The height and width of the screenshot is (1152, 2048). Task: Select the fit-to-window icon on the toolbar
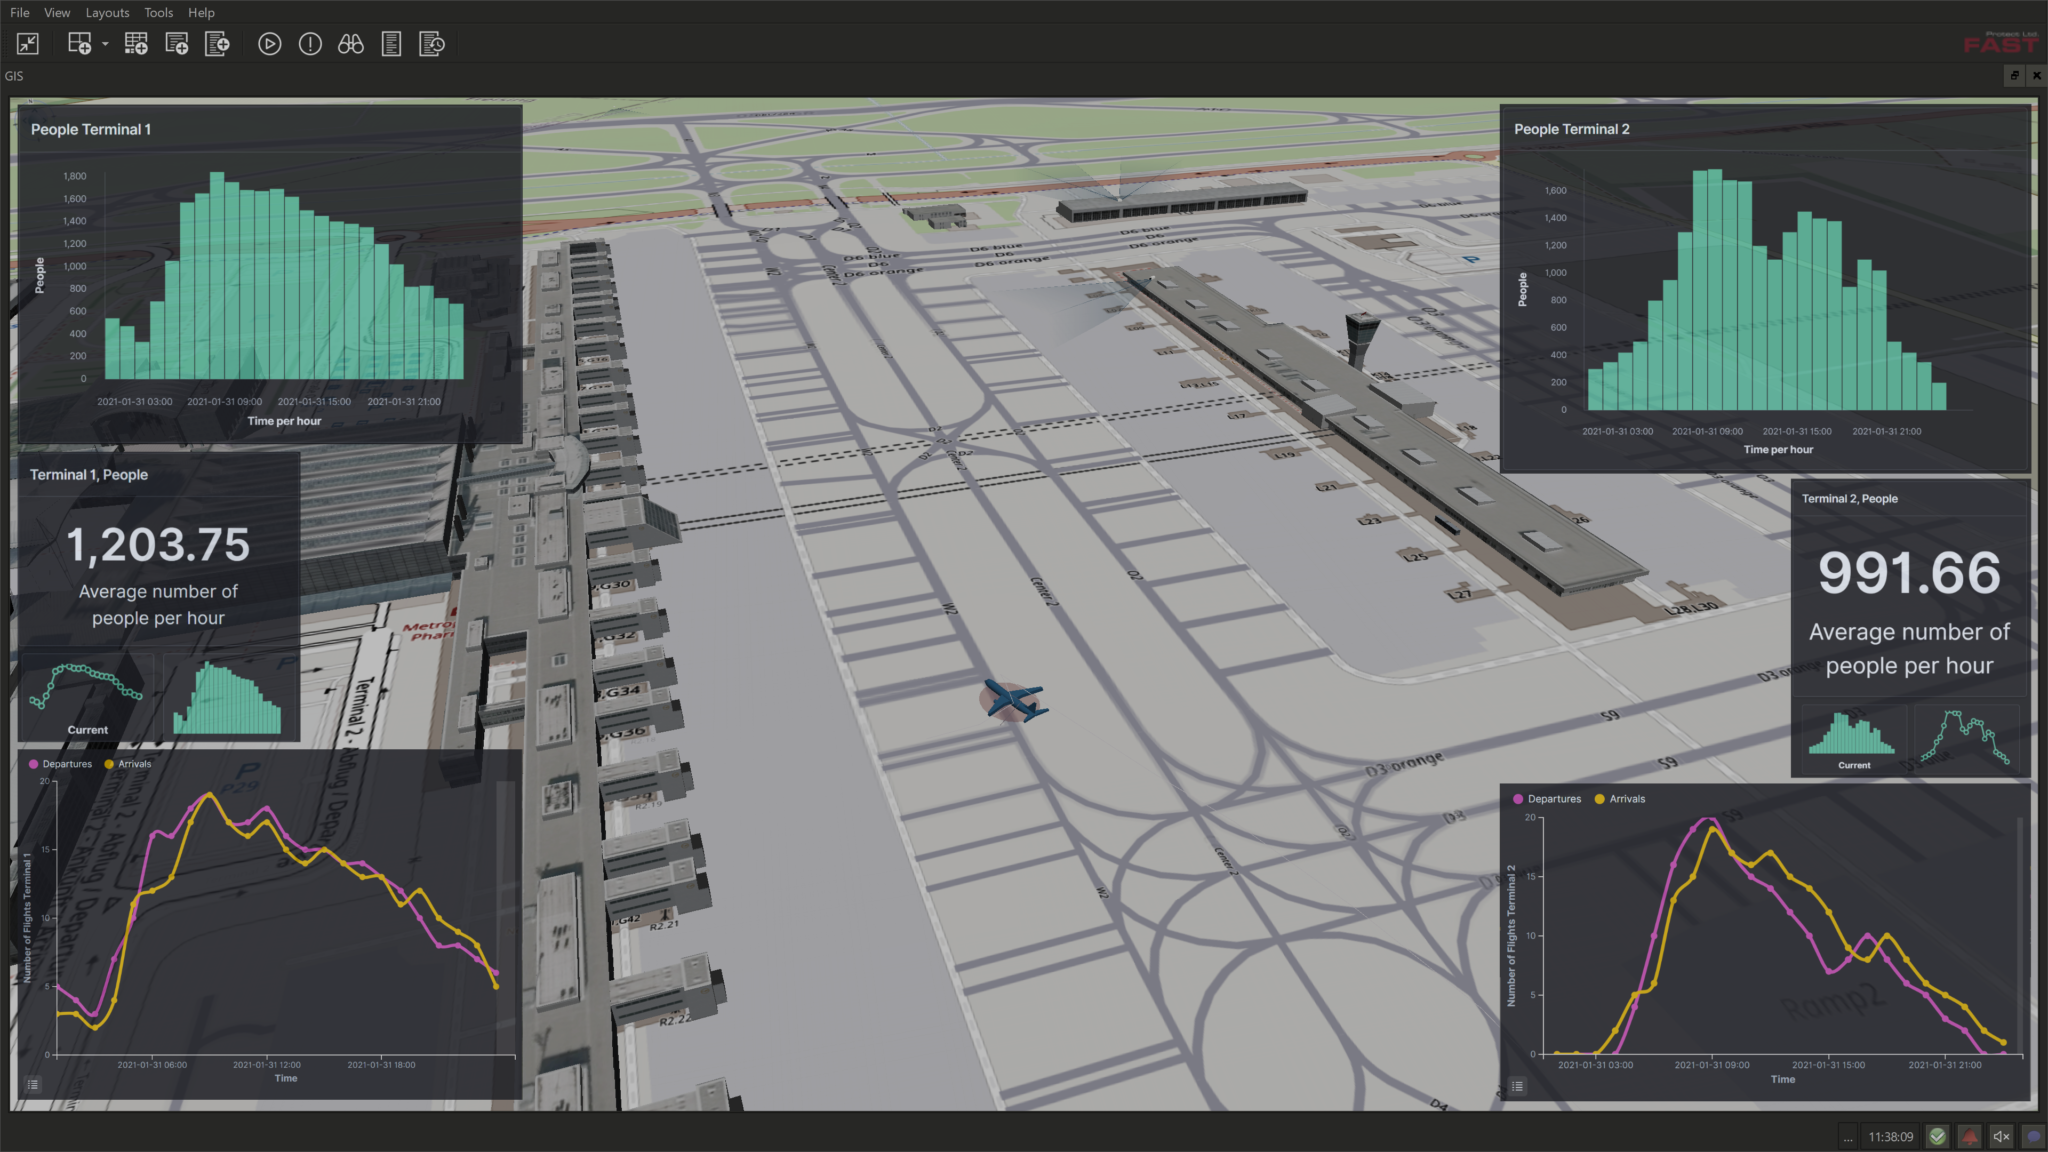(29, 44)
